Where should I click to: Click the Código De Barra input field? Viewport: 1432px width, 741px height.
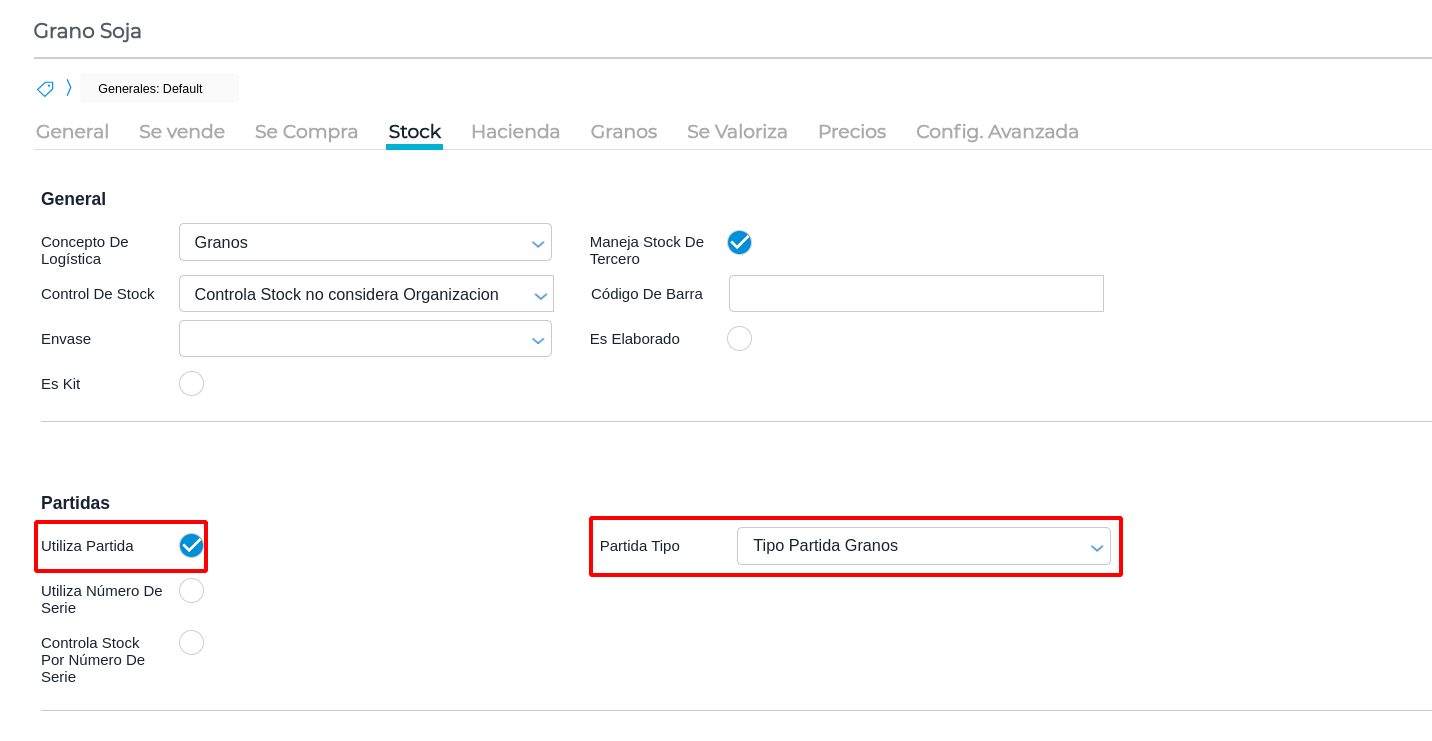point(916,294)
